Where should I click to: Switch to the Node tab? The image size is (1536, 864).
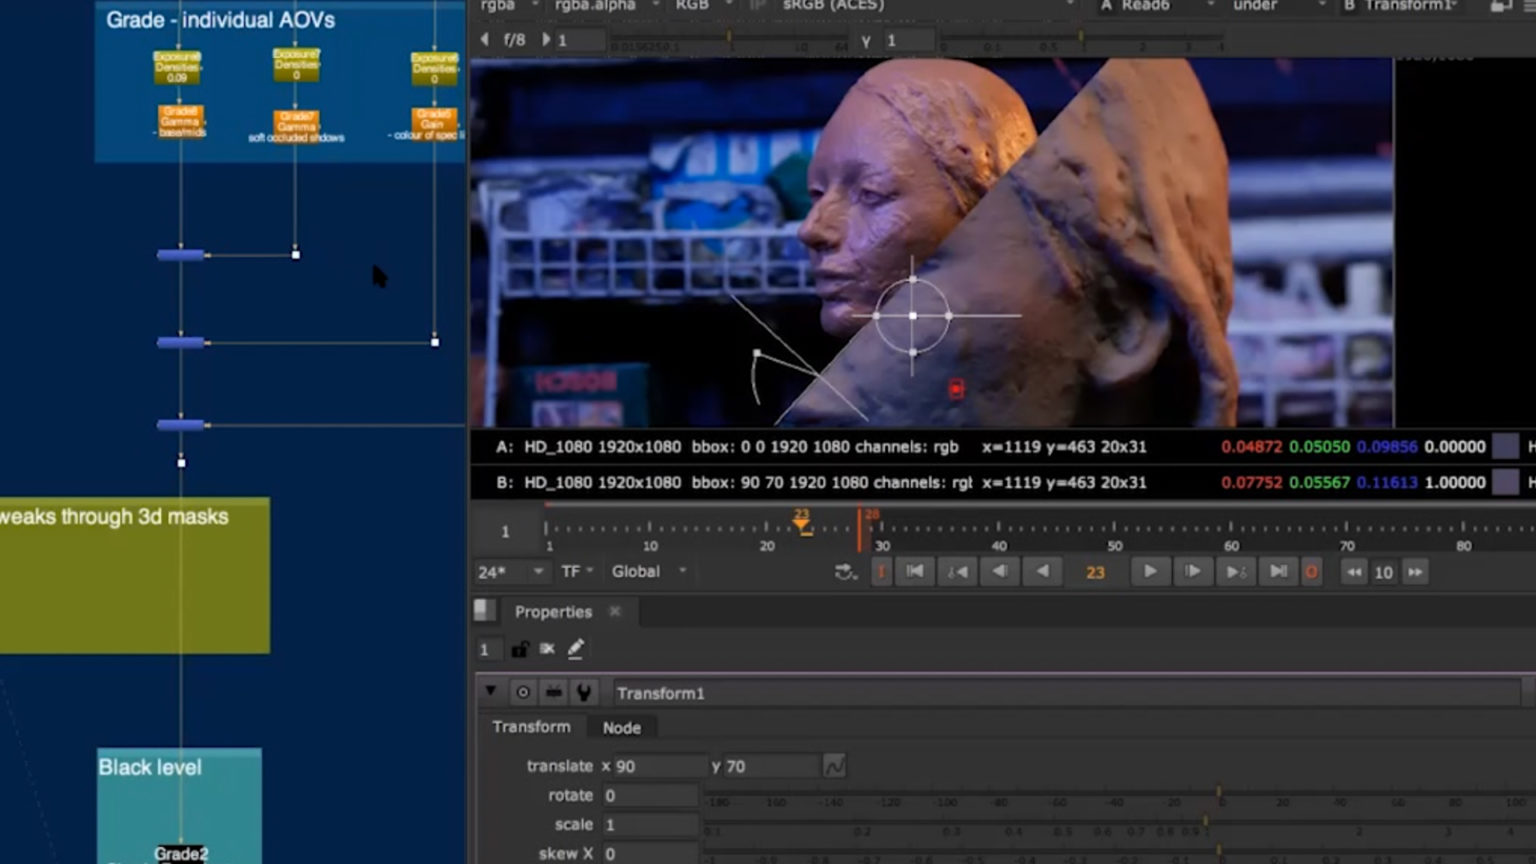621,728
